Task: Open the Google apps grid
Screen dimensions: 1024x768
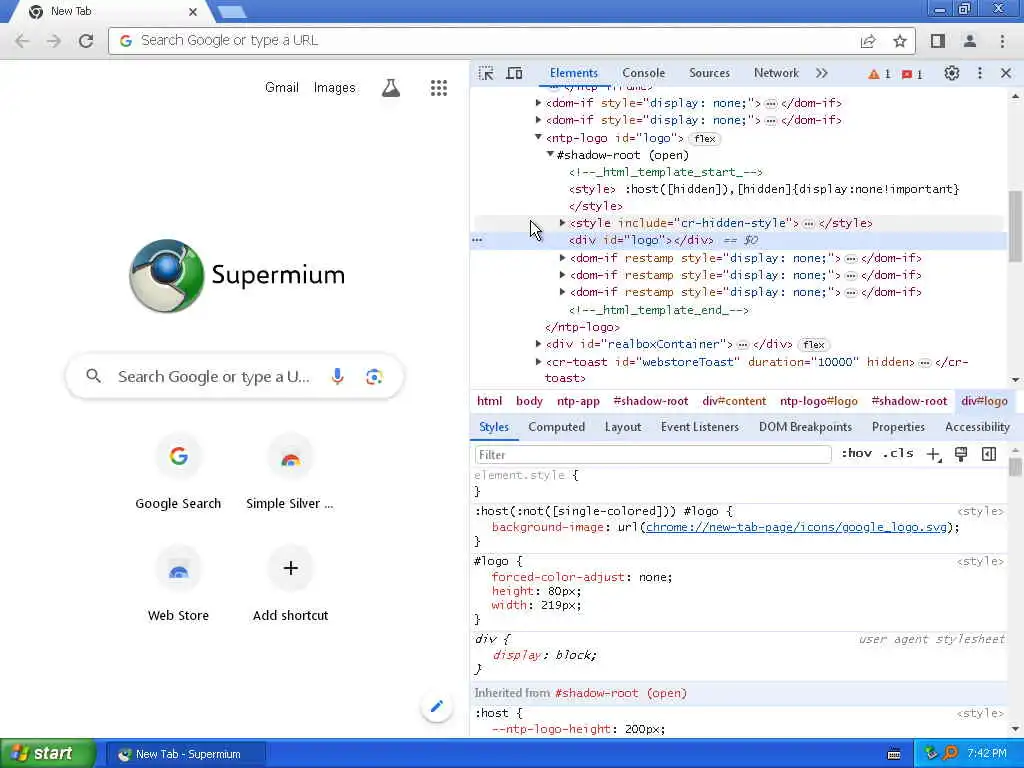Action: (439, 88)
